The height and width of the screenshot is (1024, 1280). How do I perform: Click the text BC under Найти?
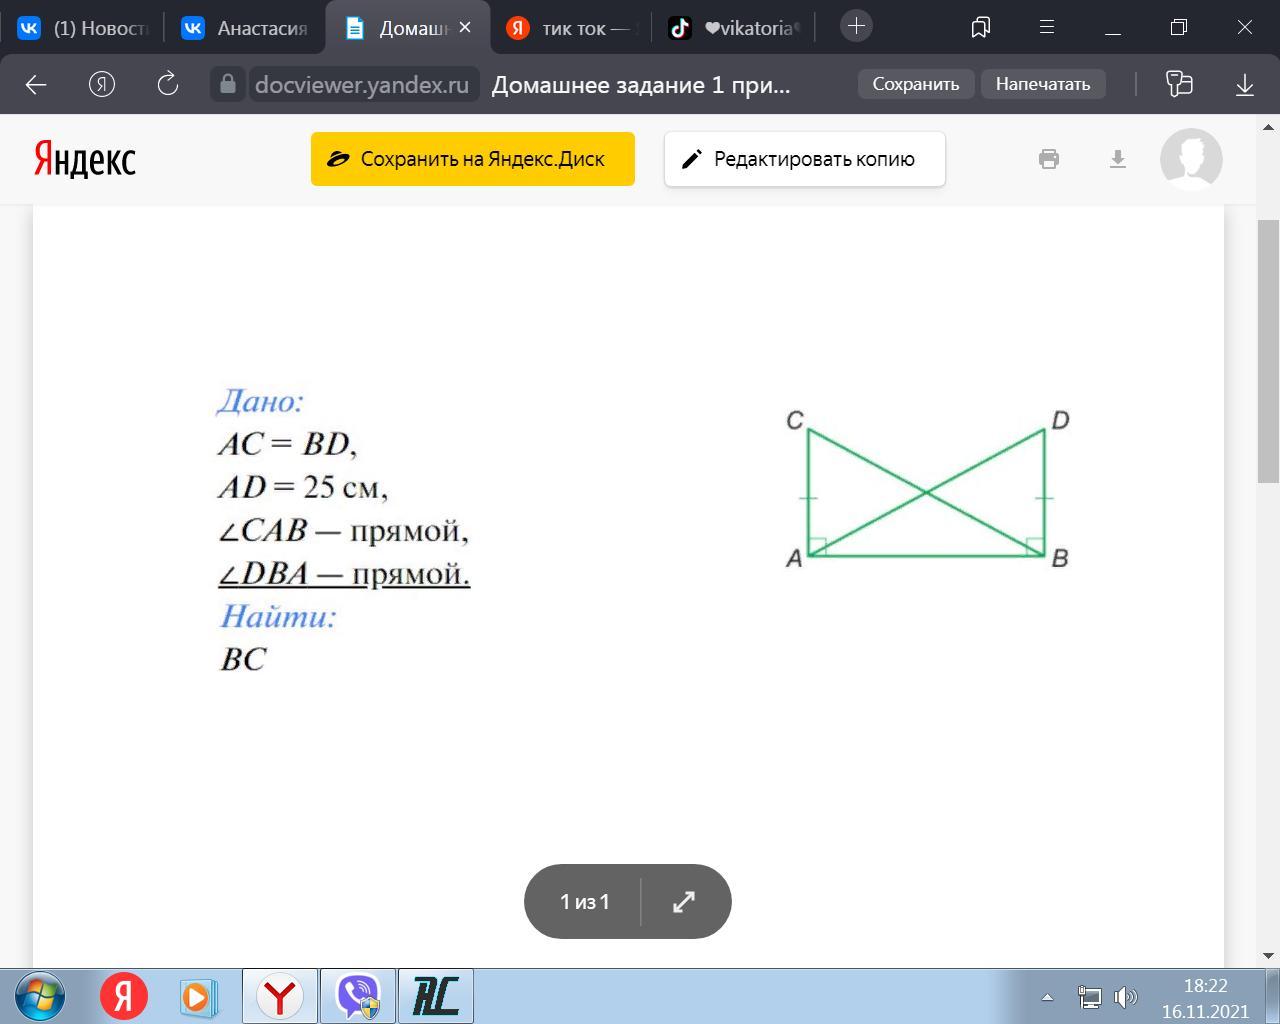243,659
